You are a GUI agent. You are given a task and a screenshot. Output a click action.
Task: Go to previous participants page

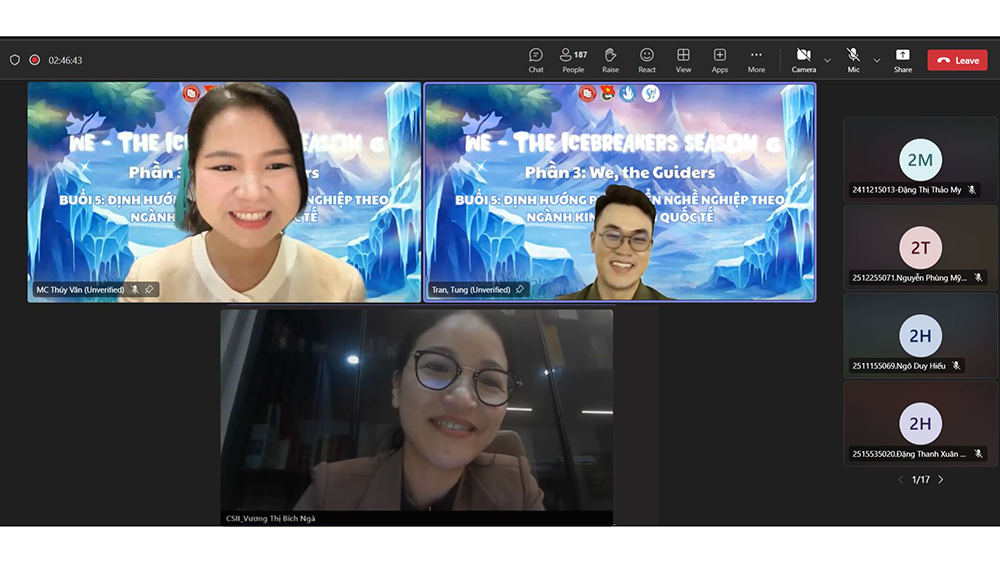click(900, 480)
